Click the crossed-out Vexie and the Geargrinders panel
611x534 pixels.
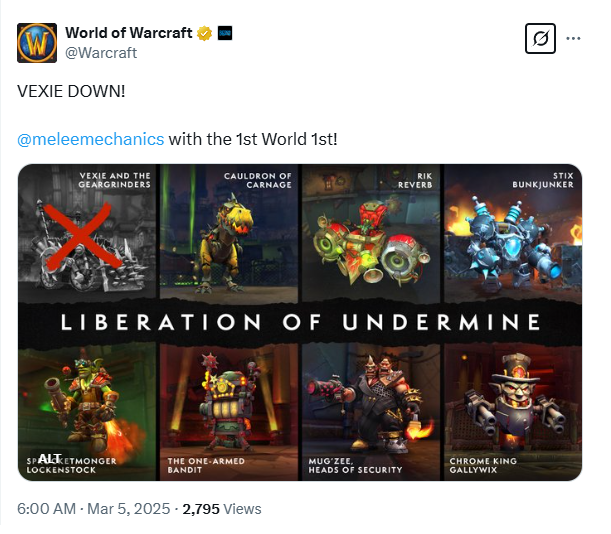(x=87, y=232)
